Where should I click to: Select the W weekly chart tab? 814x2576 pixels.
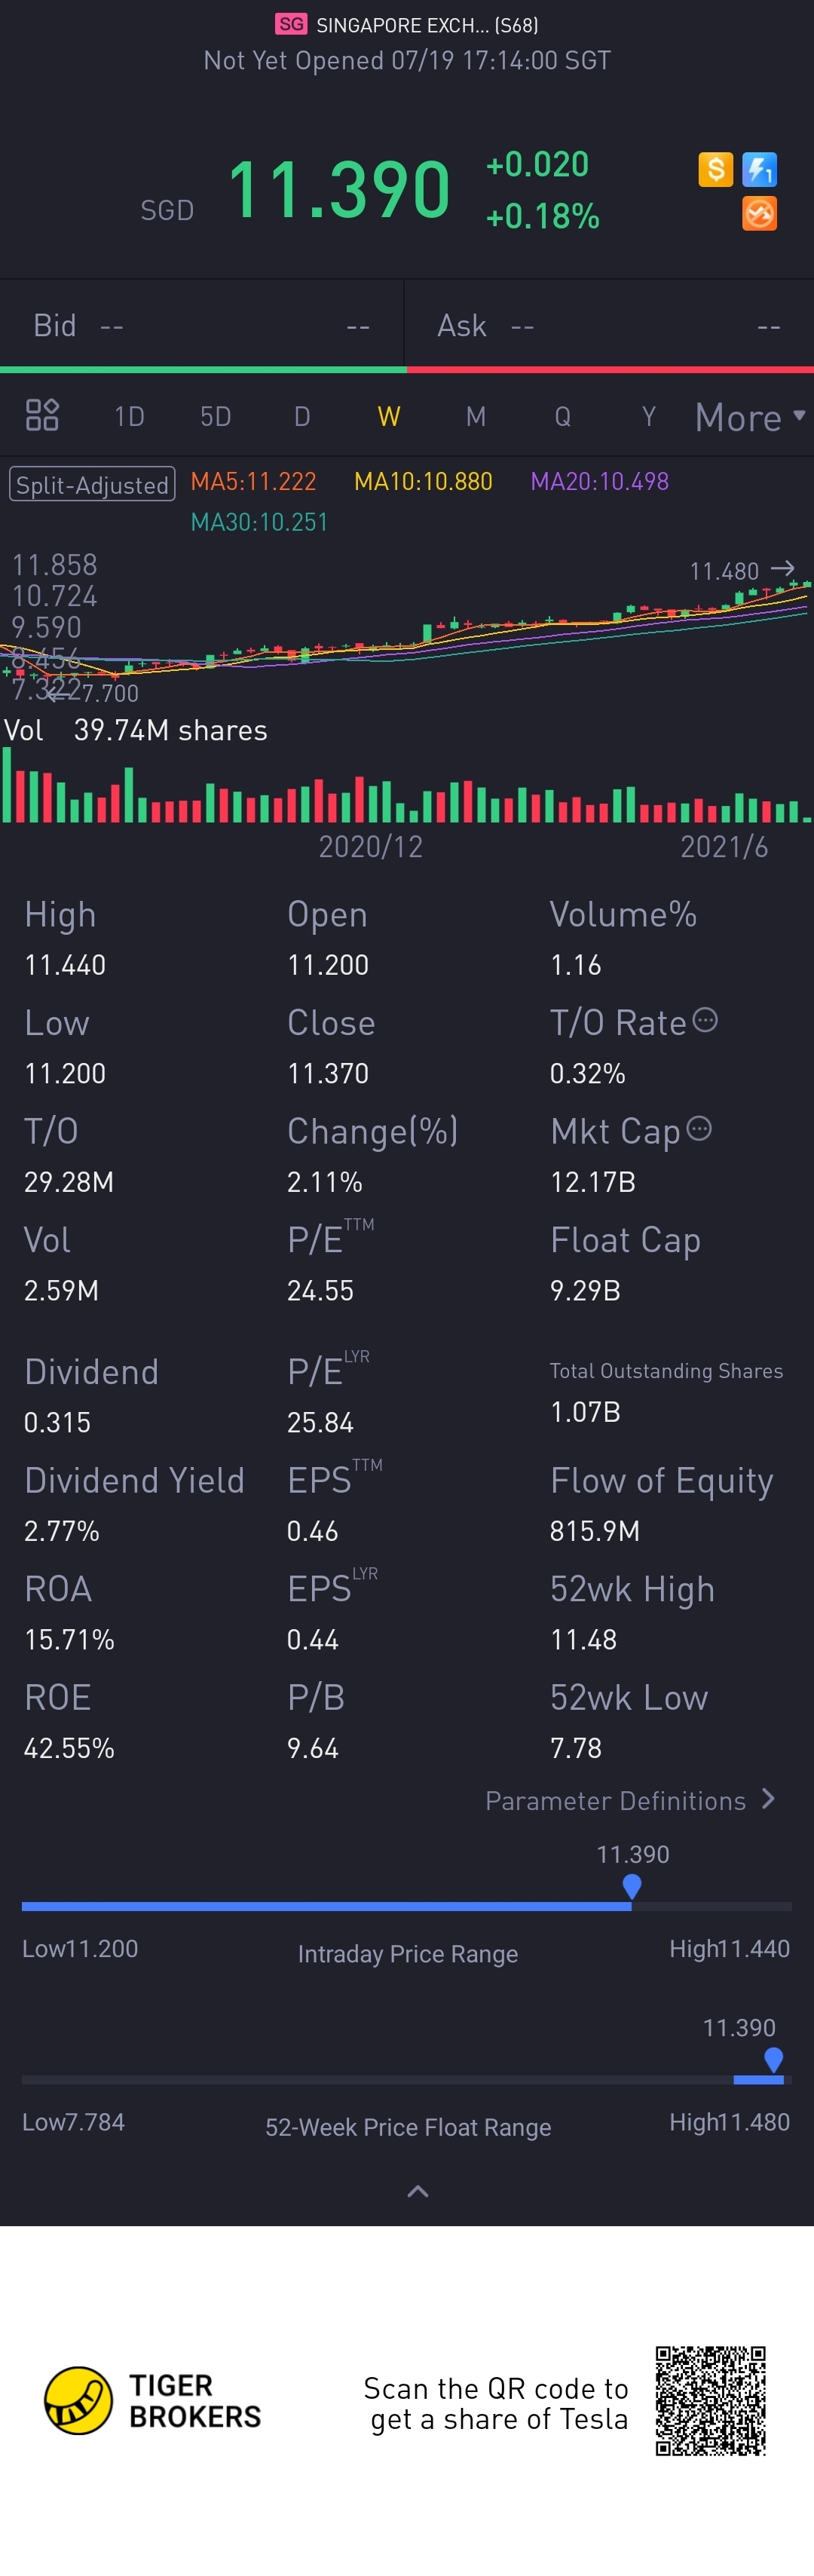tap(389, 416)
